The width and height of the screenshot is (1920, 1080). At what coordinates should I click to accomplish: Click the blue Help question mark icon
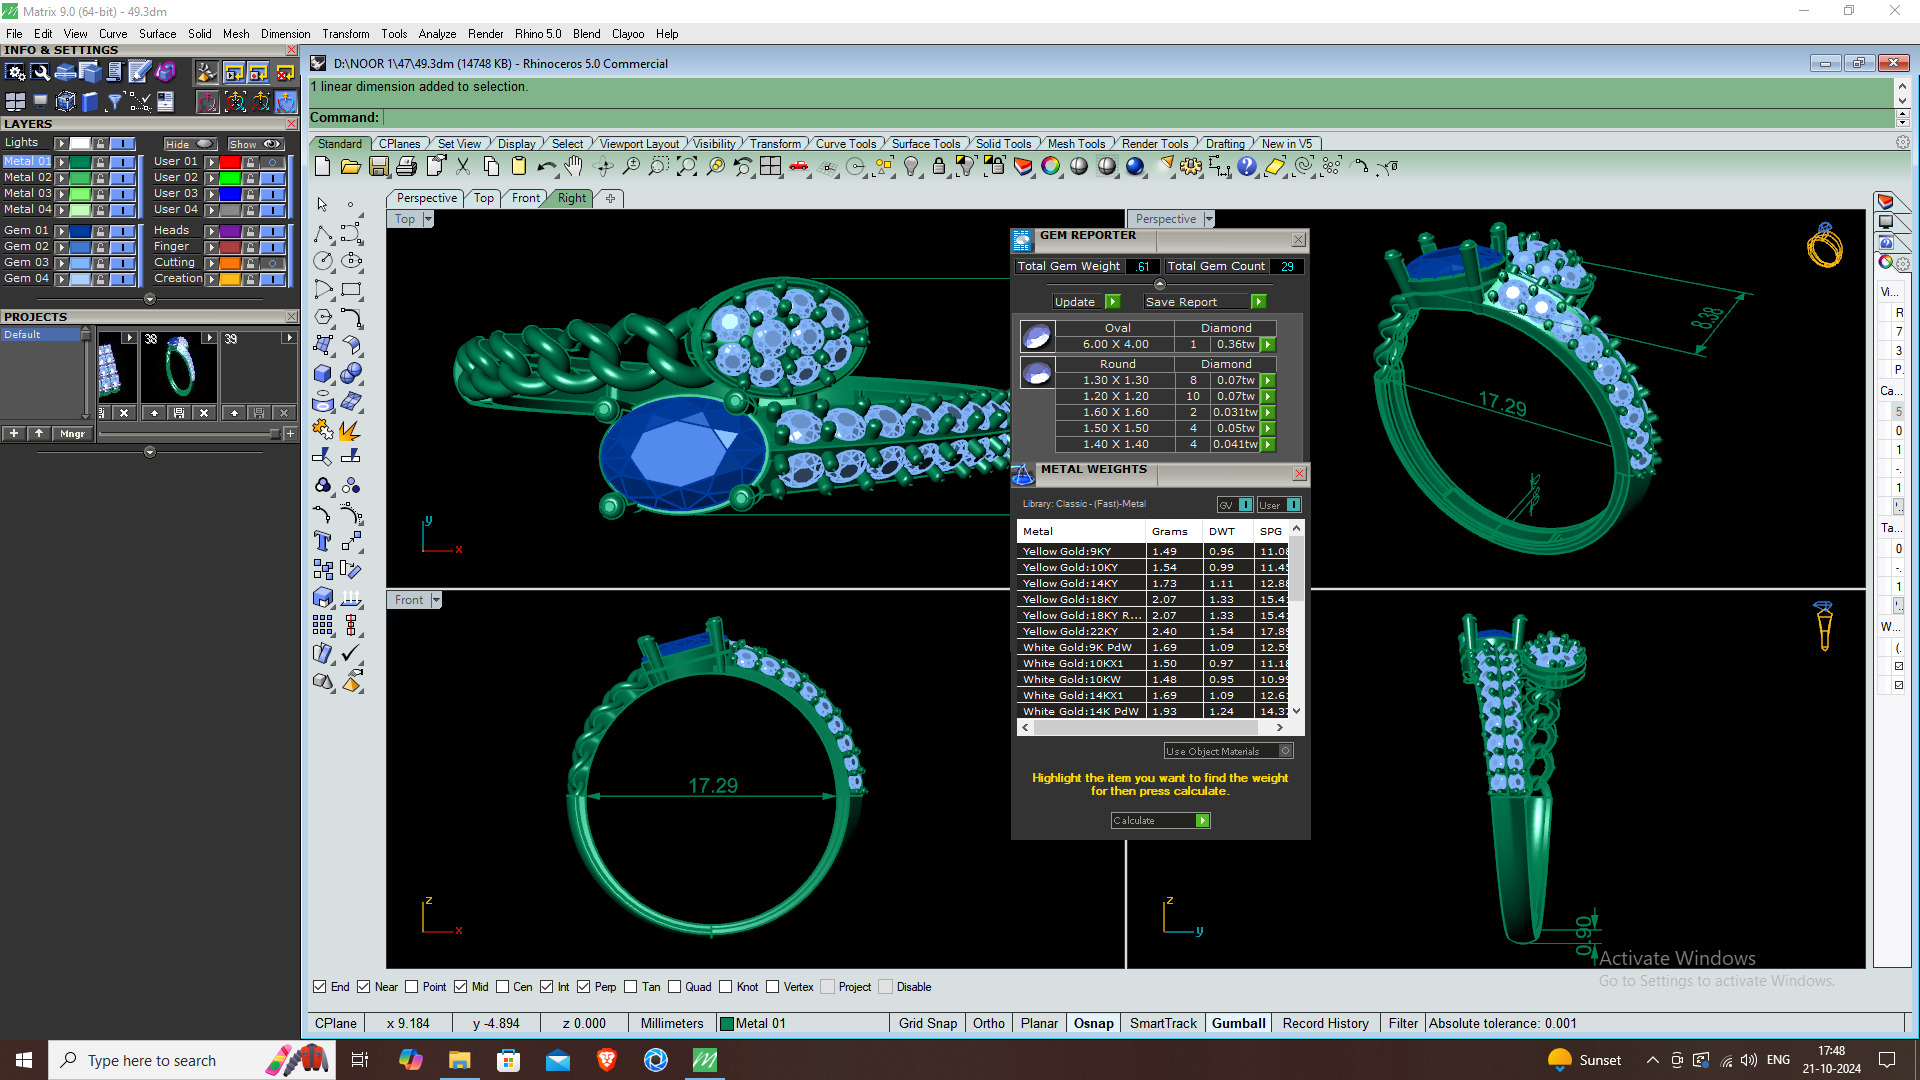pyautogui.click(x=1247, y=167)
